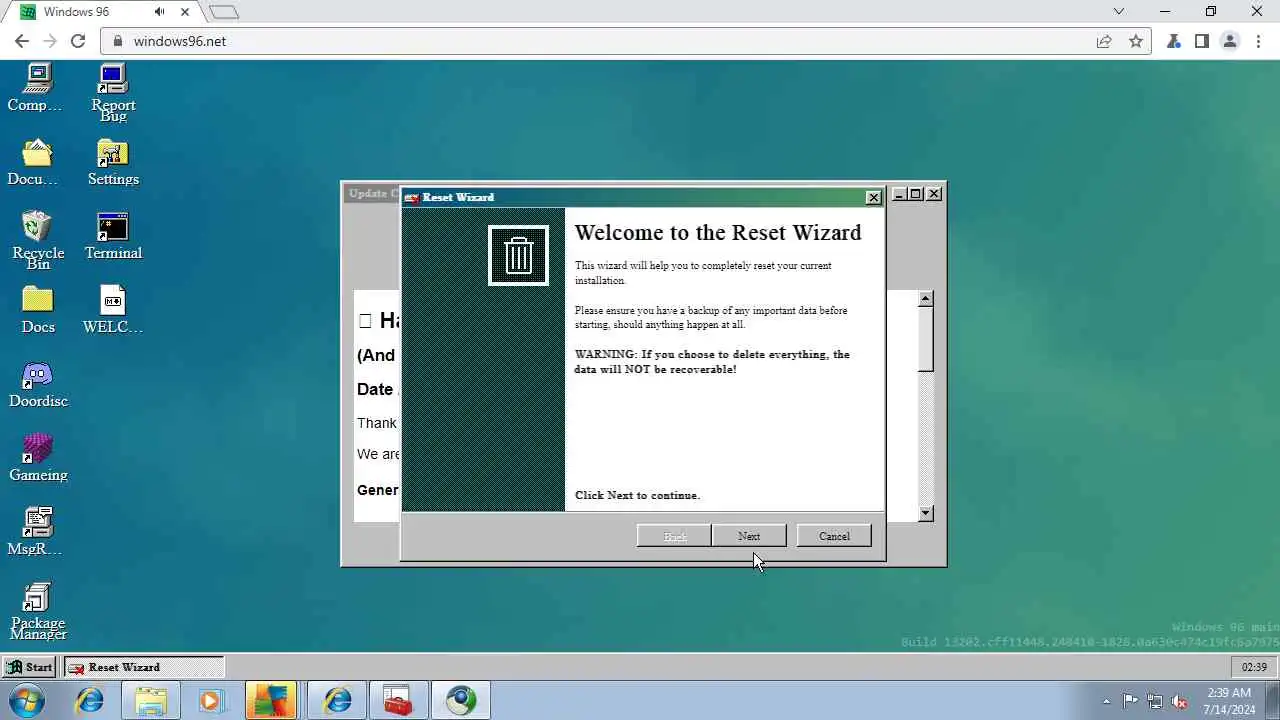Screen dimensions: 1280x720
Task: Open the Docs folder on desktop
Action: (x=37, y=310)
